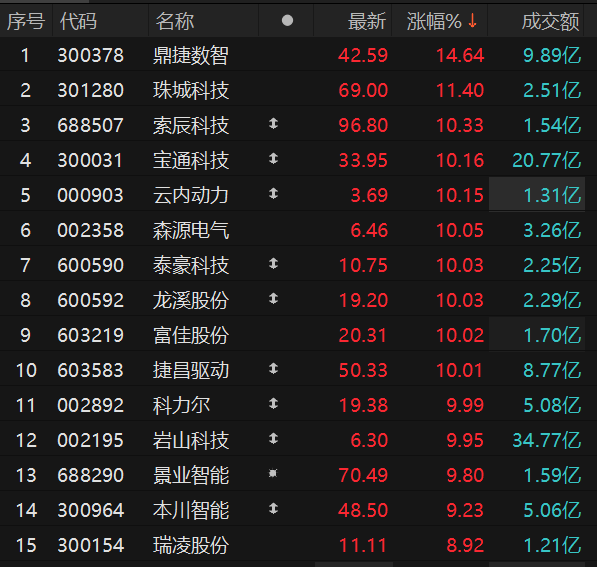Screen dimensions: 597x567
Task: Open stock 鼎捷数智 in row 1
Action: [x=191, y=56]
